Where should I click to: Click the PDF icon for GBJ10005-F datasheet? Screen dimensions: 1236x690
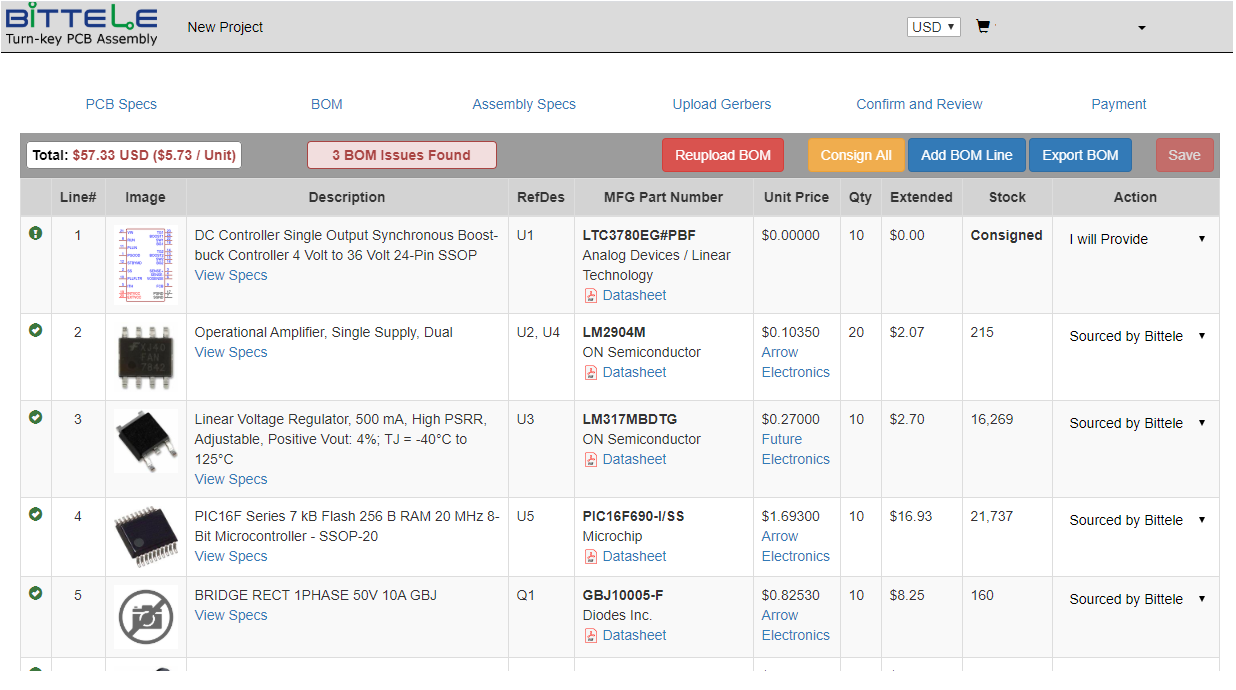tap(591, 636)
